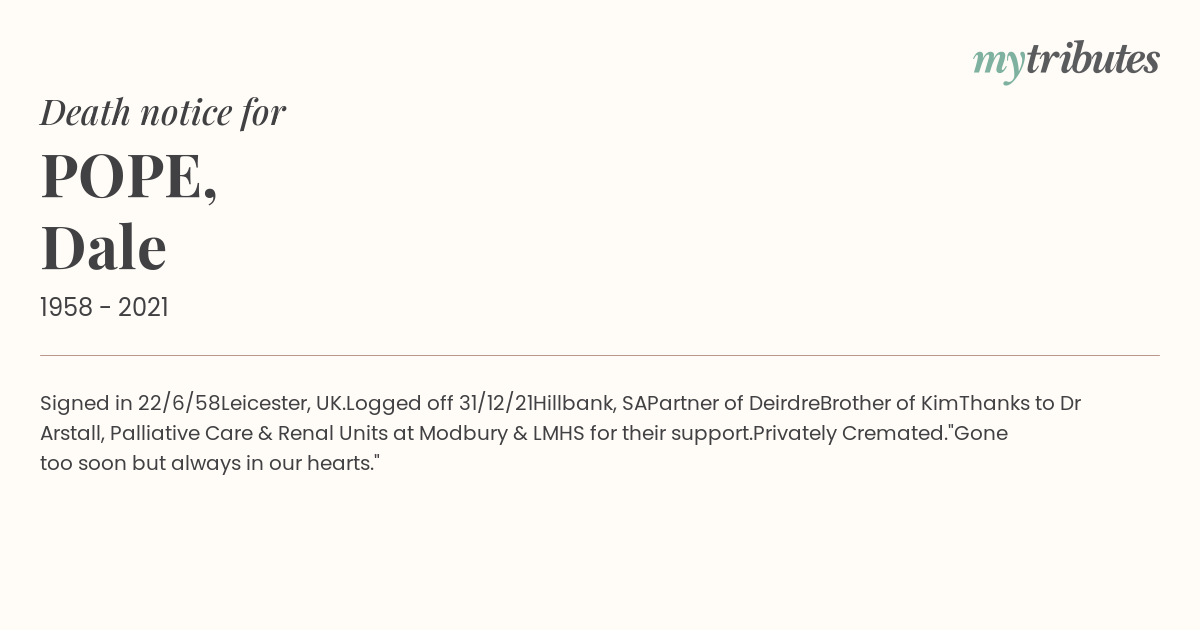The width and height of the screenshot is (1200, 630).
Task: Click the horizontal divider line
Action: click(x=600, y=355)
